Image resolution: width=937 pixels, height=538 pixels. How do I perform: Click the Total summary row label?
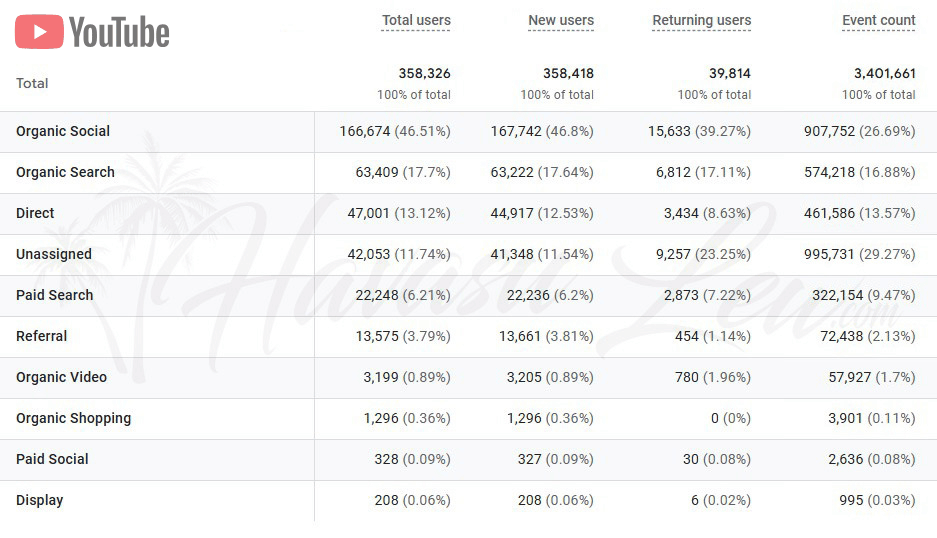pos(32,84)
